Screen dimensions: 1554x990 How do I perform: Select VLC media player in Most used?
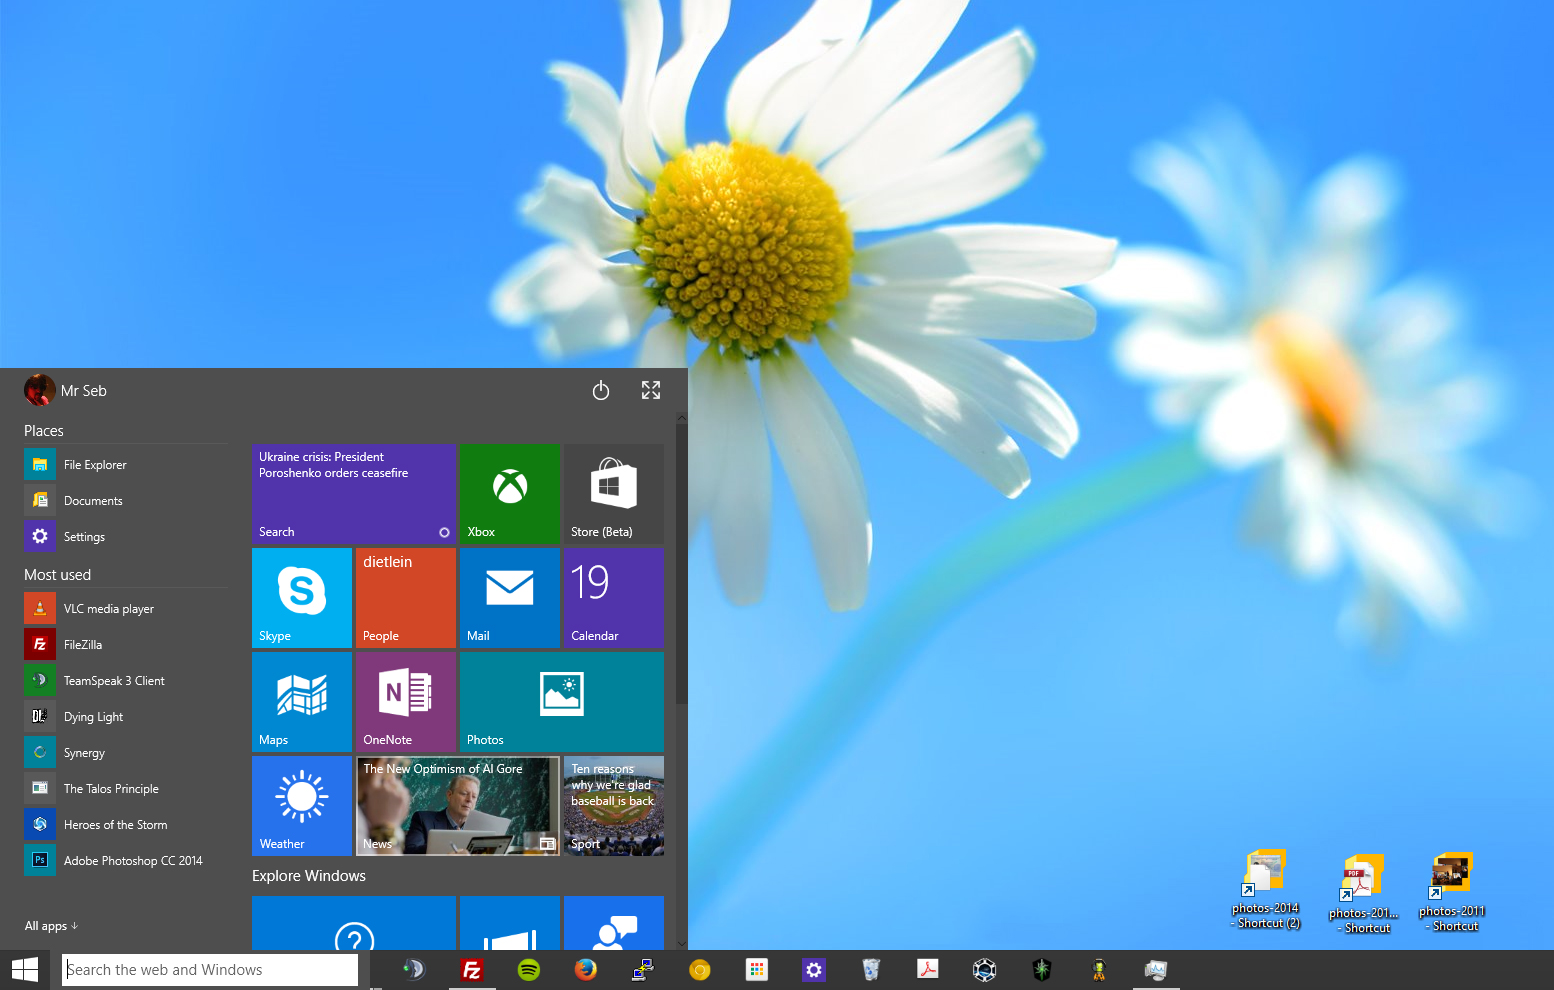coord(108,609)
